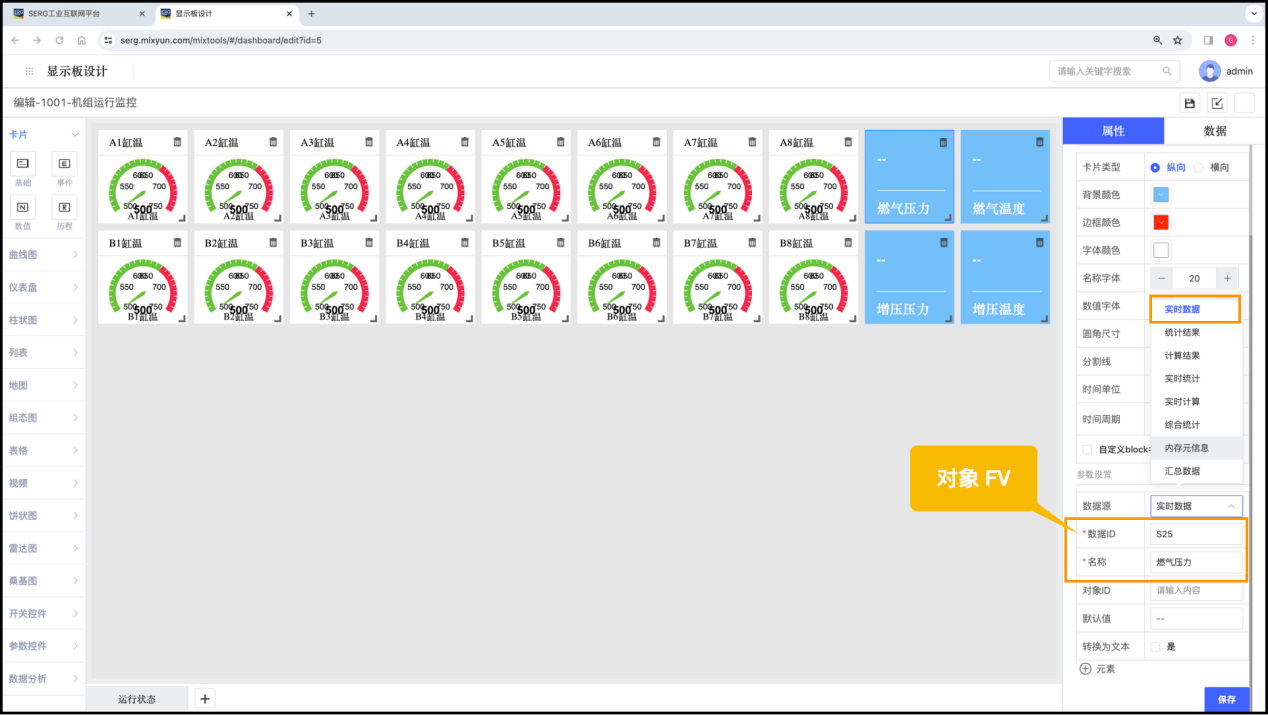Select the 事件 event card icon

click(x=64, y=164)
